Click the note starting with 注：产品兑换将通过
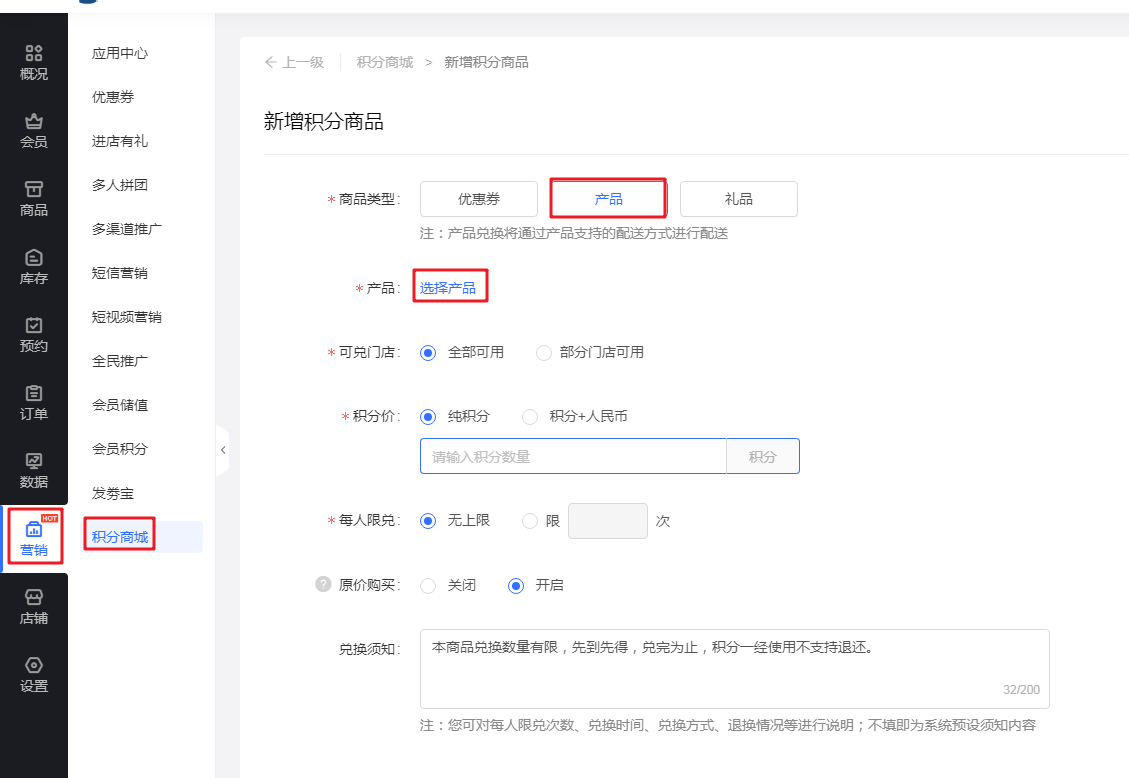 click(x=574, y=233)
